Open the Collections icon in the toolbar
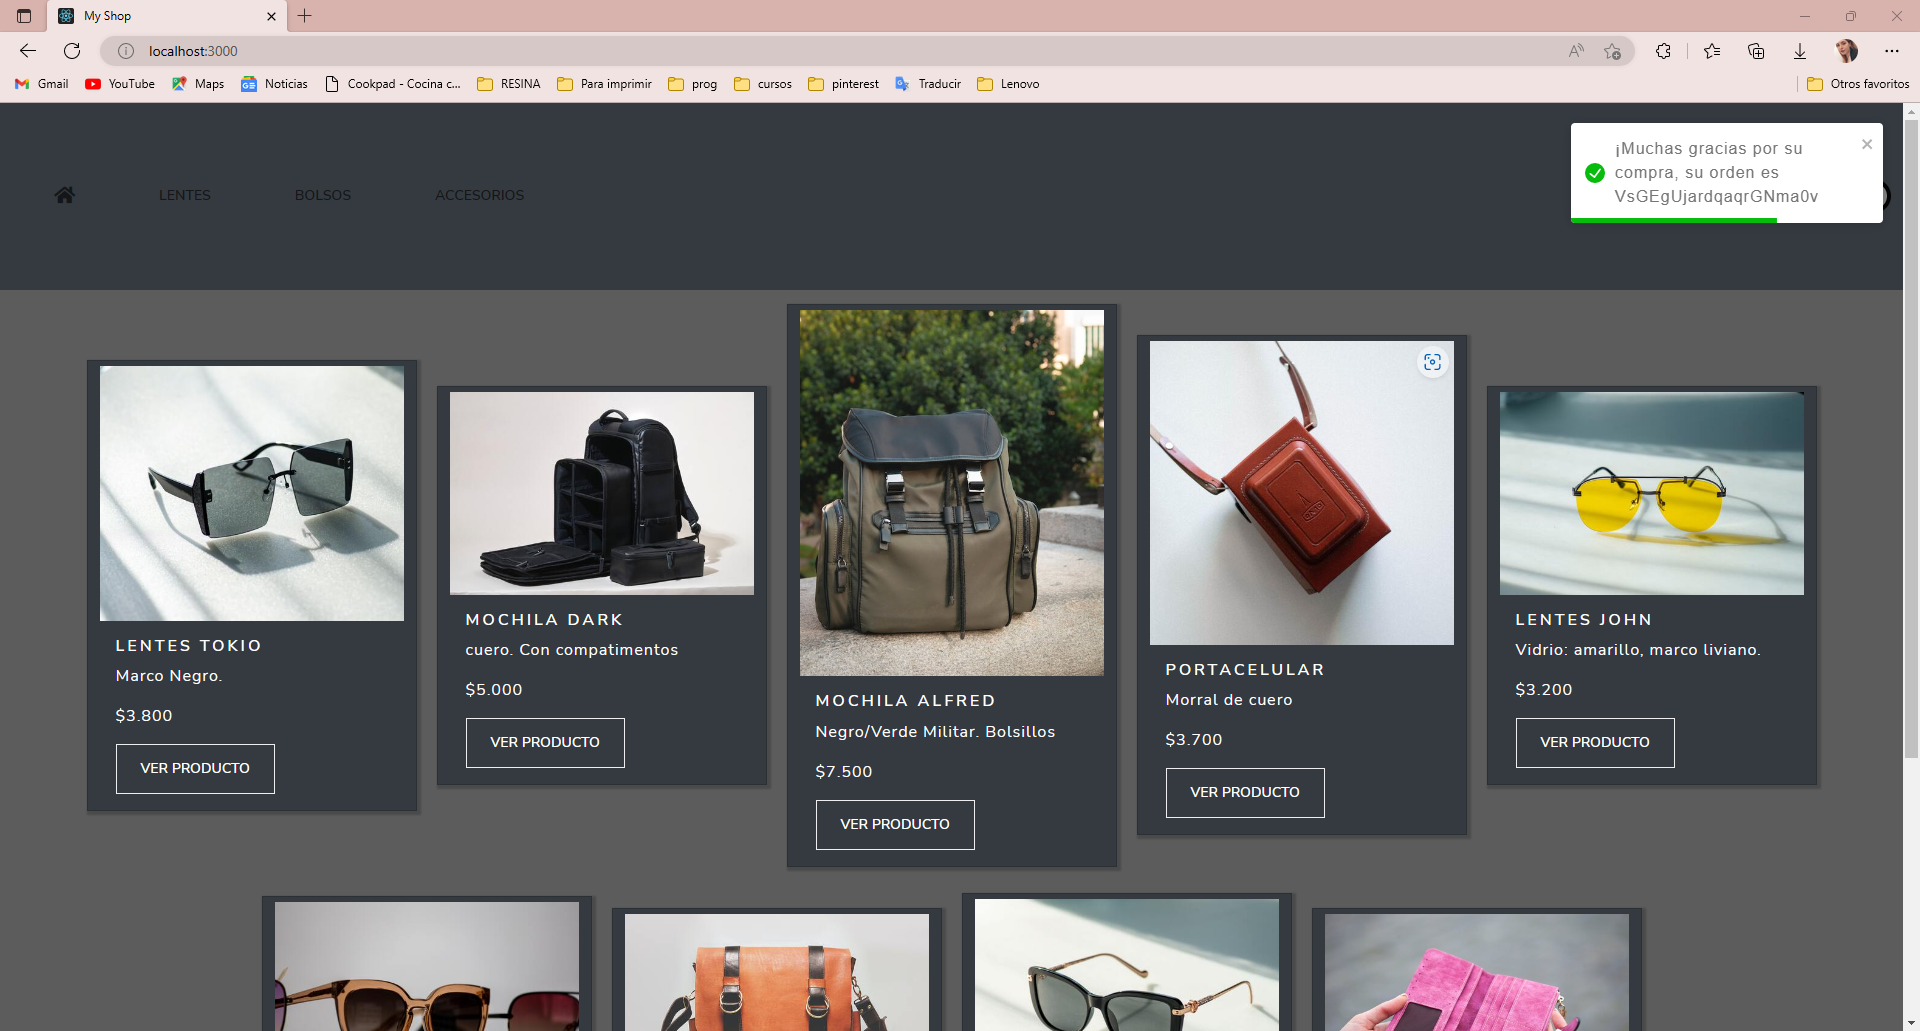This screenshot has height=1031, width=1920. [x=1757, y=51]
